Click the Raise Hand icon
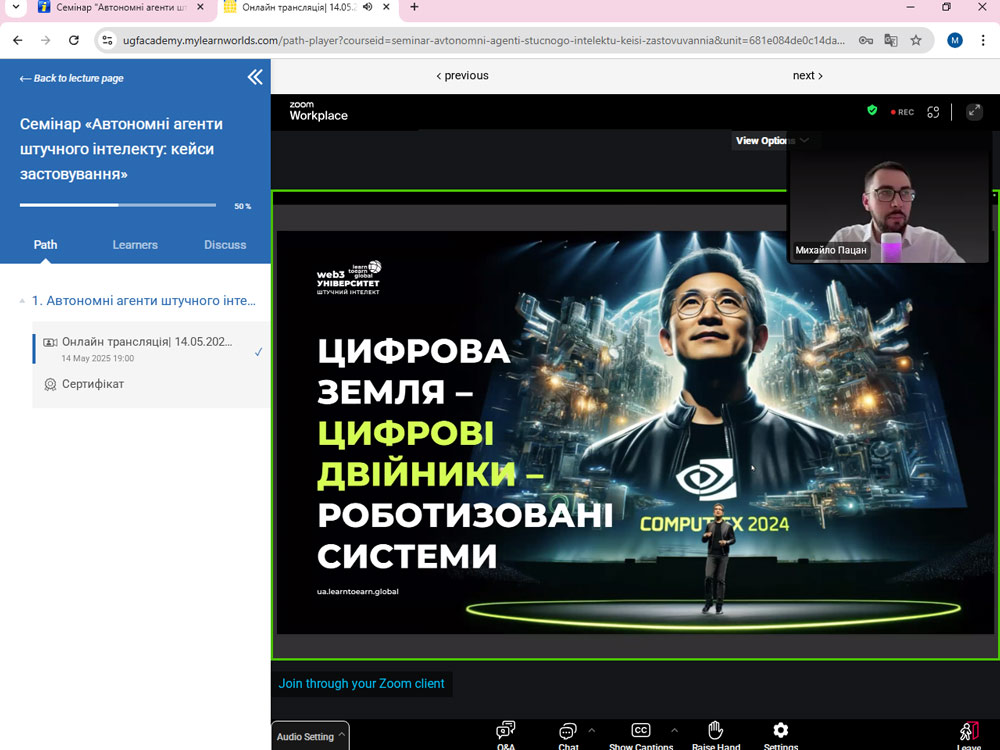This screenshot has height=750, width=1000. coord(715,731)
